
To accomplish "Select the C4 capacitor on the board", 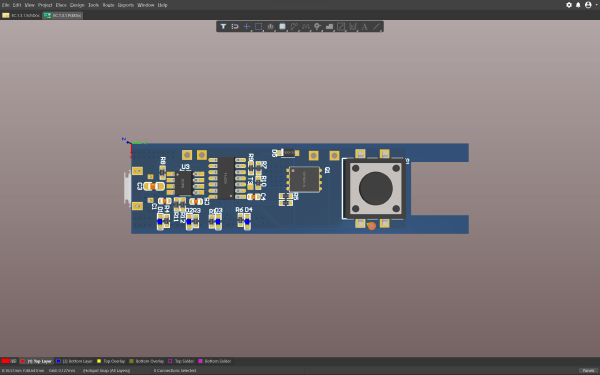I will [x=253, y=197].
